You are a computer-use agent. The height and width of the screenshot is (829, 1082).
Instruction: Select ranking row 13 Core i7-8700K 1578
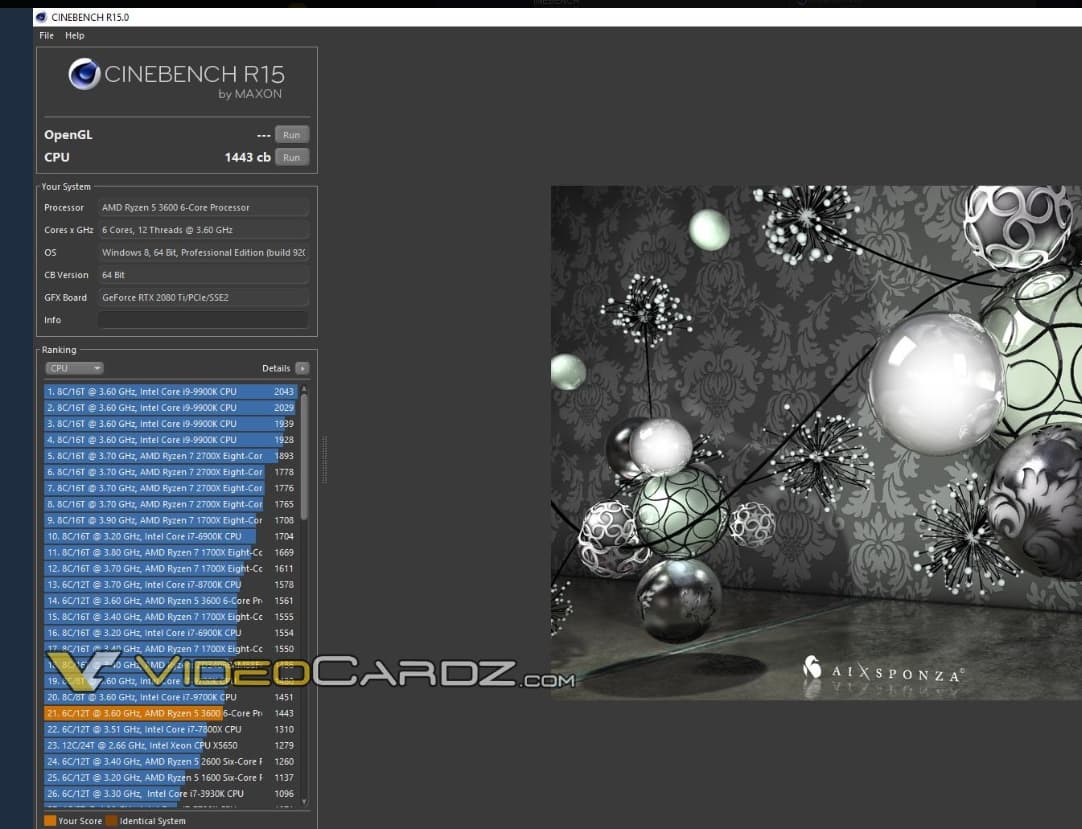tap(171, 585)
